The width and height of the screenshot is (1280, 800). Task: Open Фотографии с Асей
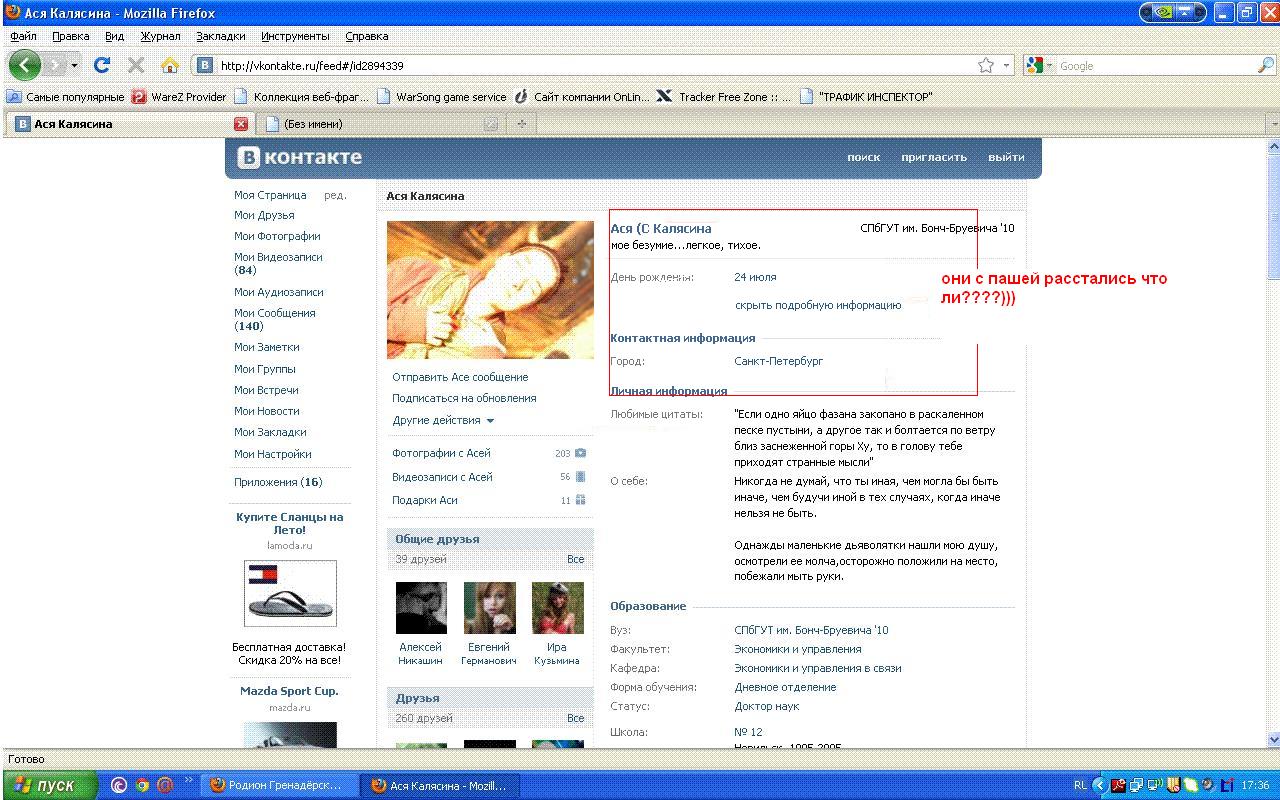[x=441, y=453]
